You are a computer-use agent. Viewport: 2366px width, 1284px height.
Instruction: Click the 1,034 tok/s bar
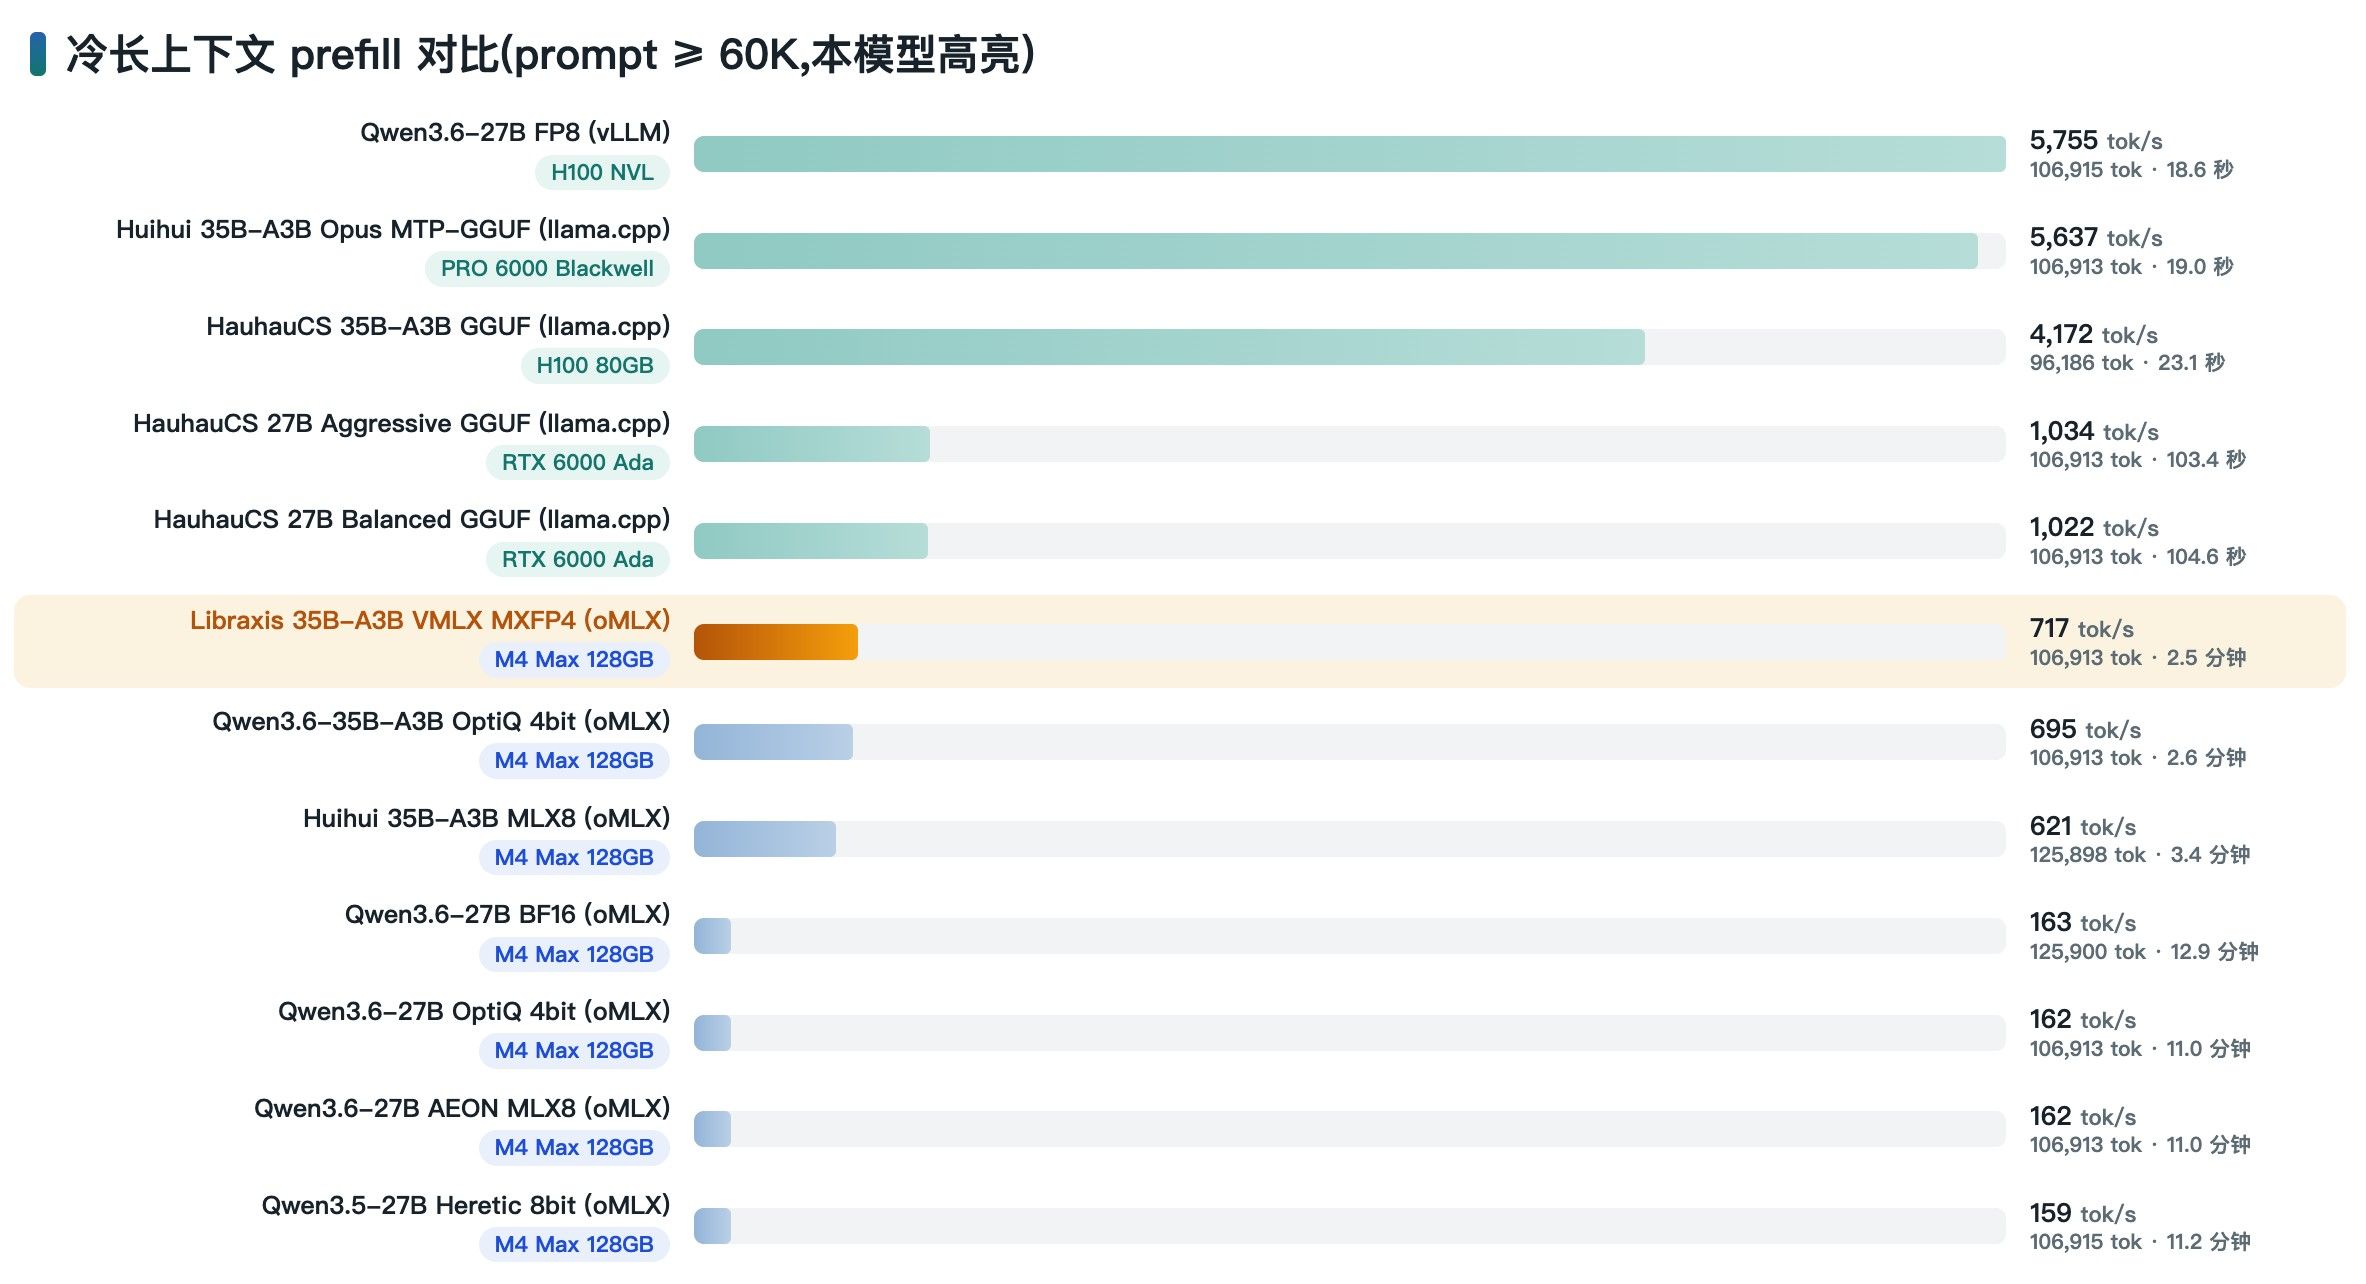coord(812,444)
